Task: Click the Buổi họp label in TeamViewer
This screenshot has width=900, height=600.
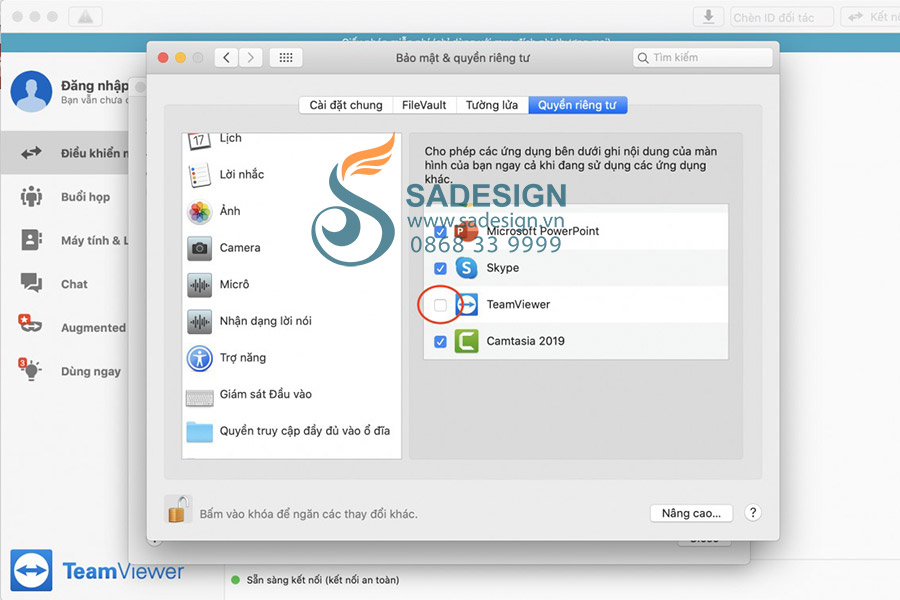Action: point(86,197)
